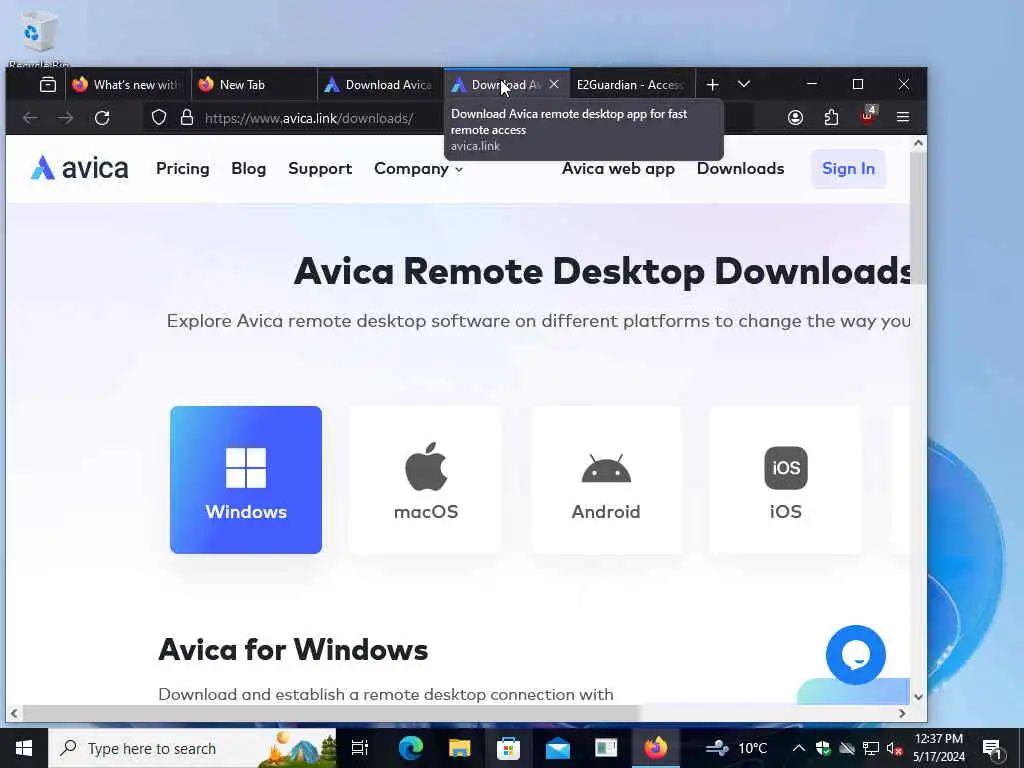Open tracking protection shield icon
Screen dimensions: 1024x768
click(x=159, y=118)
